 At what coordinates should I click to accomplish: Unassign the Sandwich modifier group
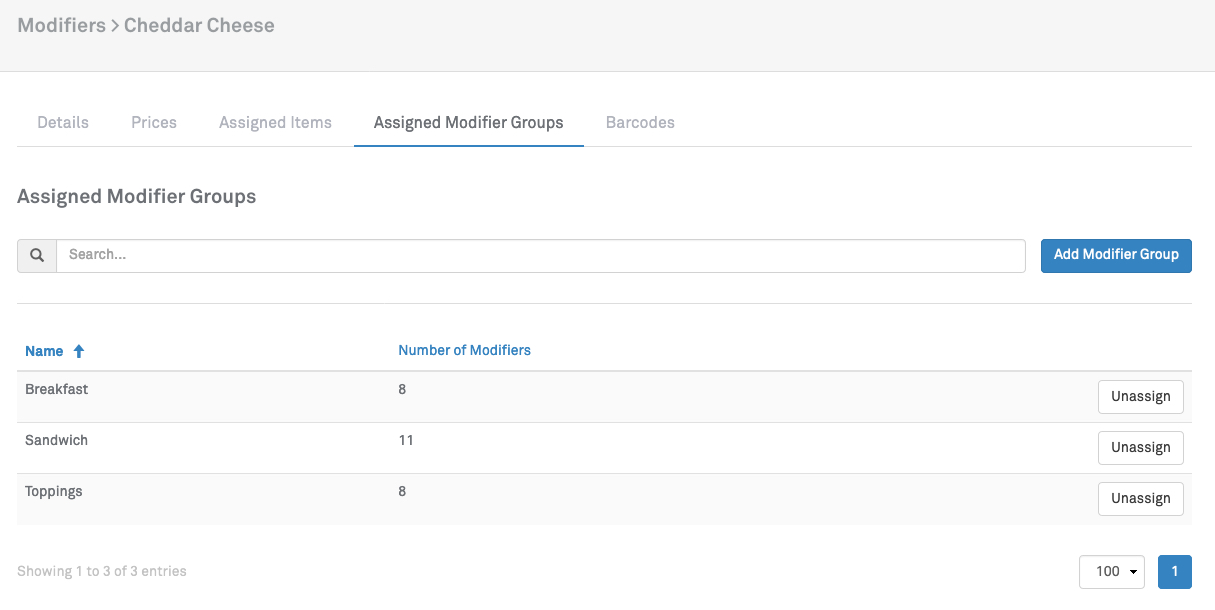click(1140, 448)
